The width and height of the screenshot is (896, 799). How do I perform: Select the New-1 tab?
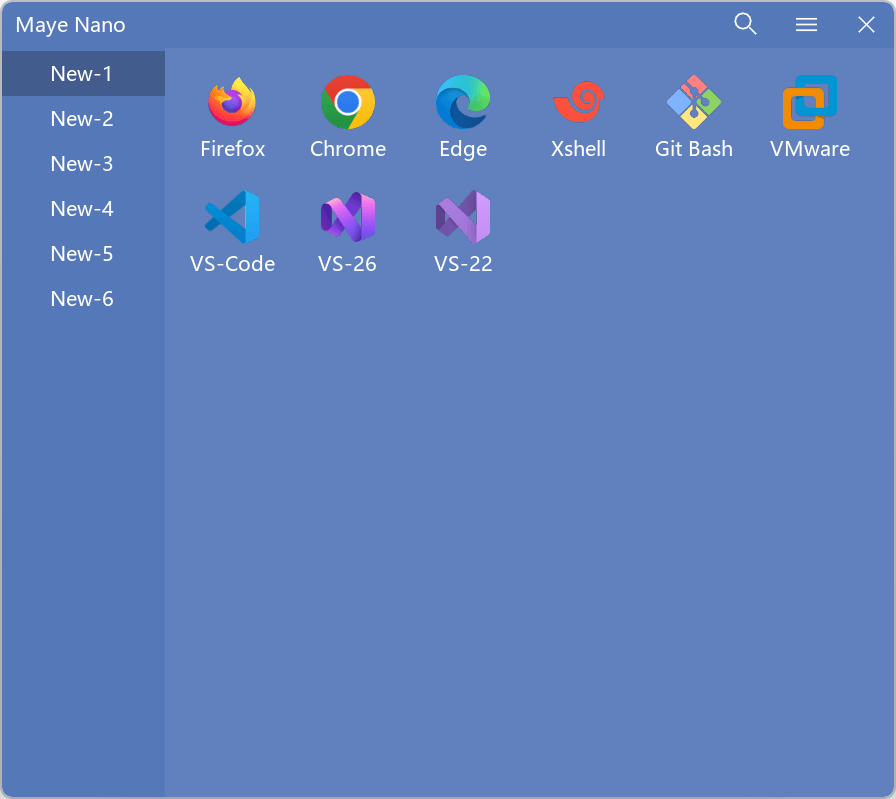coord(82,74)
